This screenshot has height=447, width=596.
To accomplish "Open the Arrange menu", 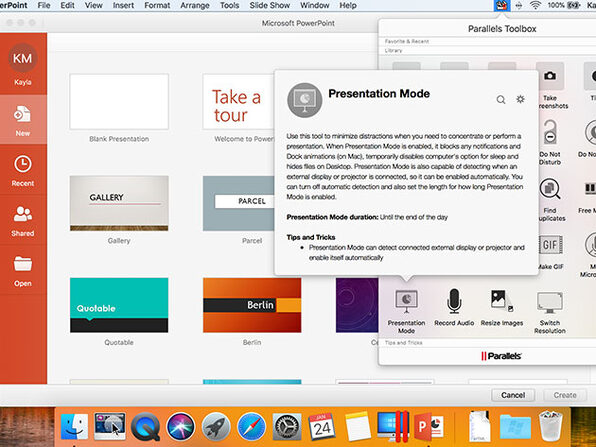I will pyautogui.click(x=195, y=5).
